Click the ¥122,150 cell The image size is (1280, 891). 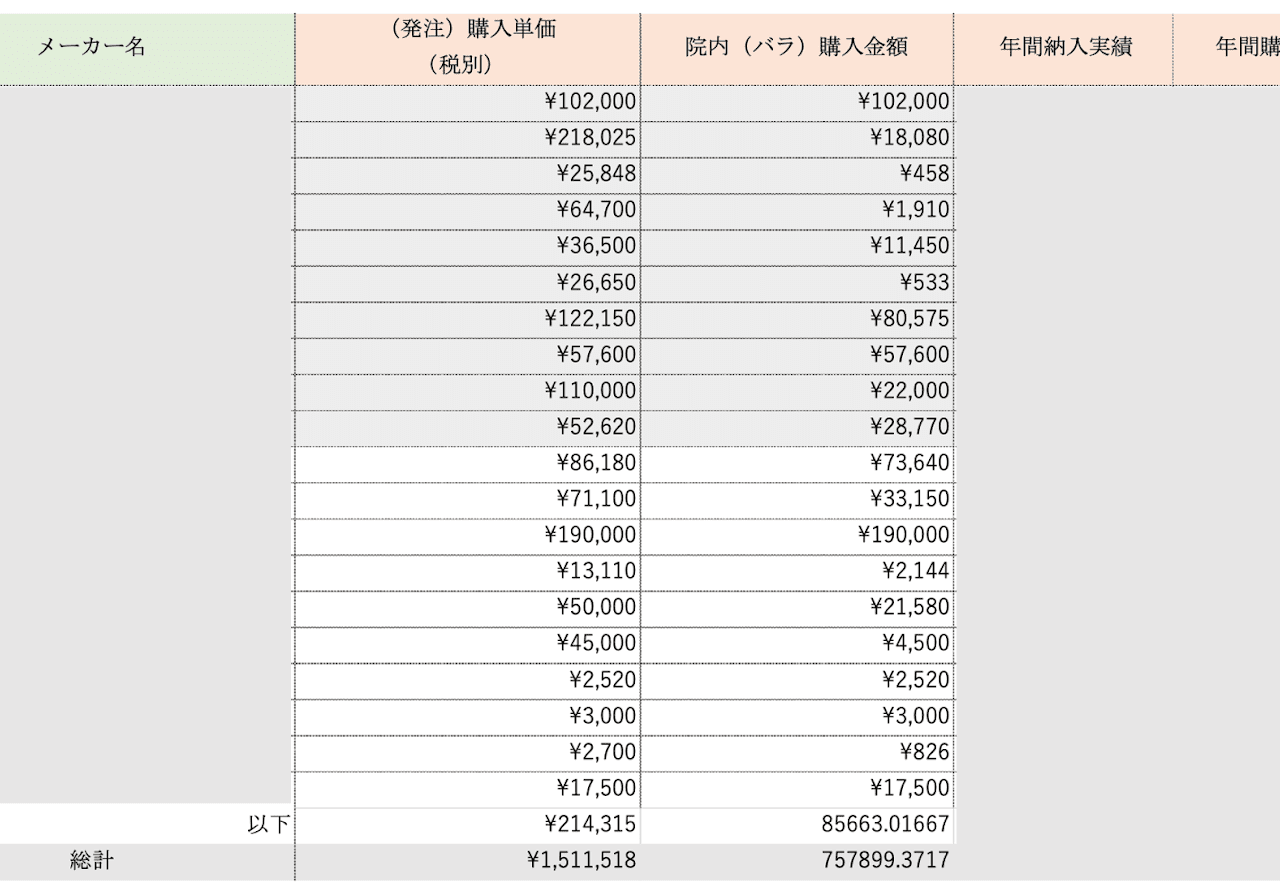pyautogui.click(x=468, y=318)
